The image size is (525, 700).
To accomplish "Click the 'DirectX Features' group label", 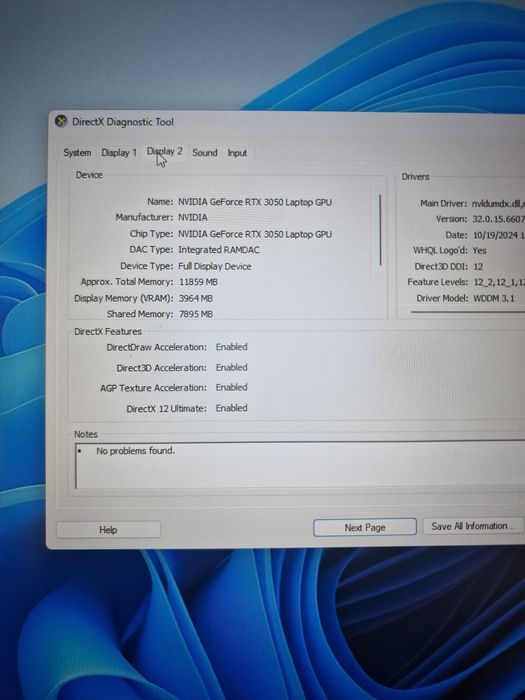I will coord(108,332).
